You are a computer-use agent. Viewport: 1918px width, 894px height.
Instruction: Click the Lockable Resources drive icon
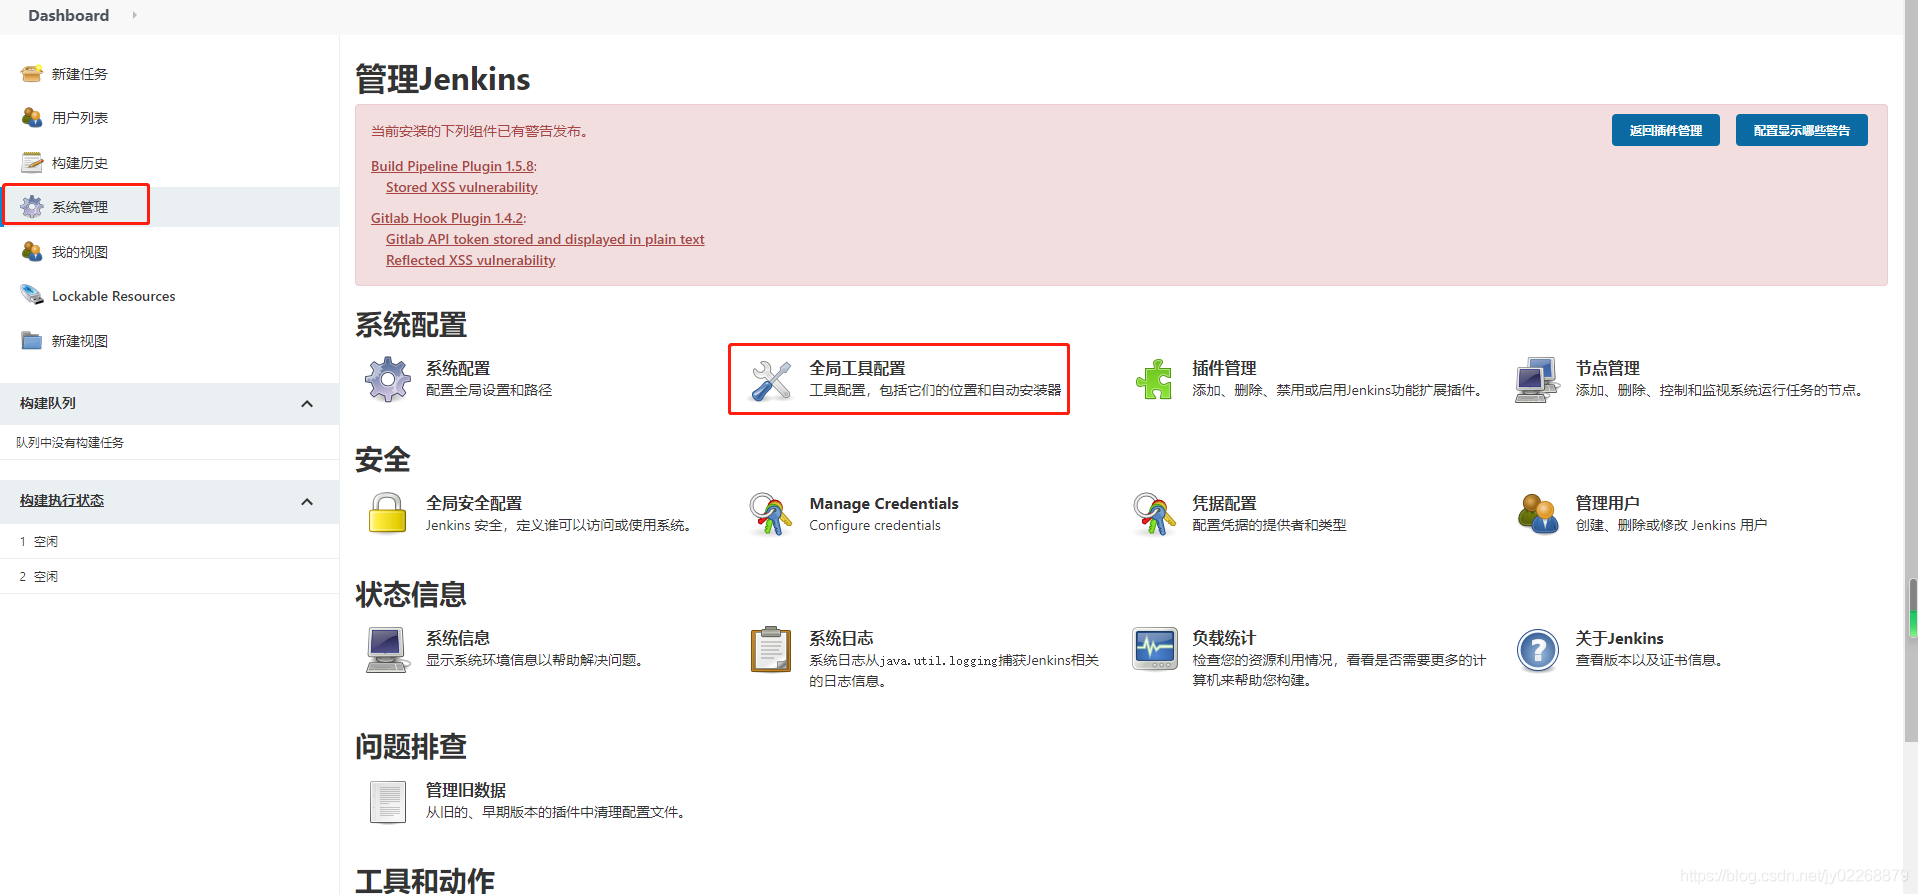point(32,295)
